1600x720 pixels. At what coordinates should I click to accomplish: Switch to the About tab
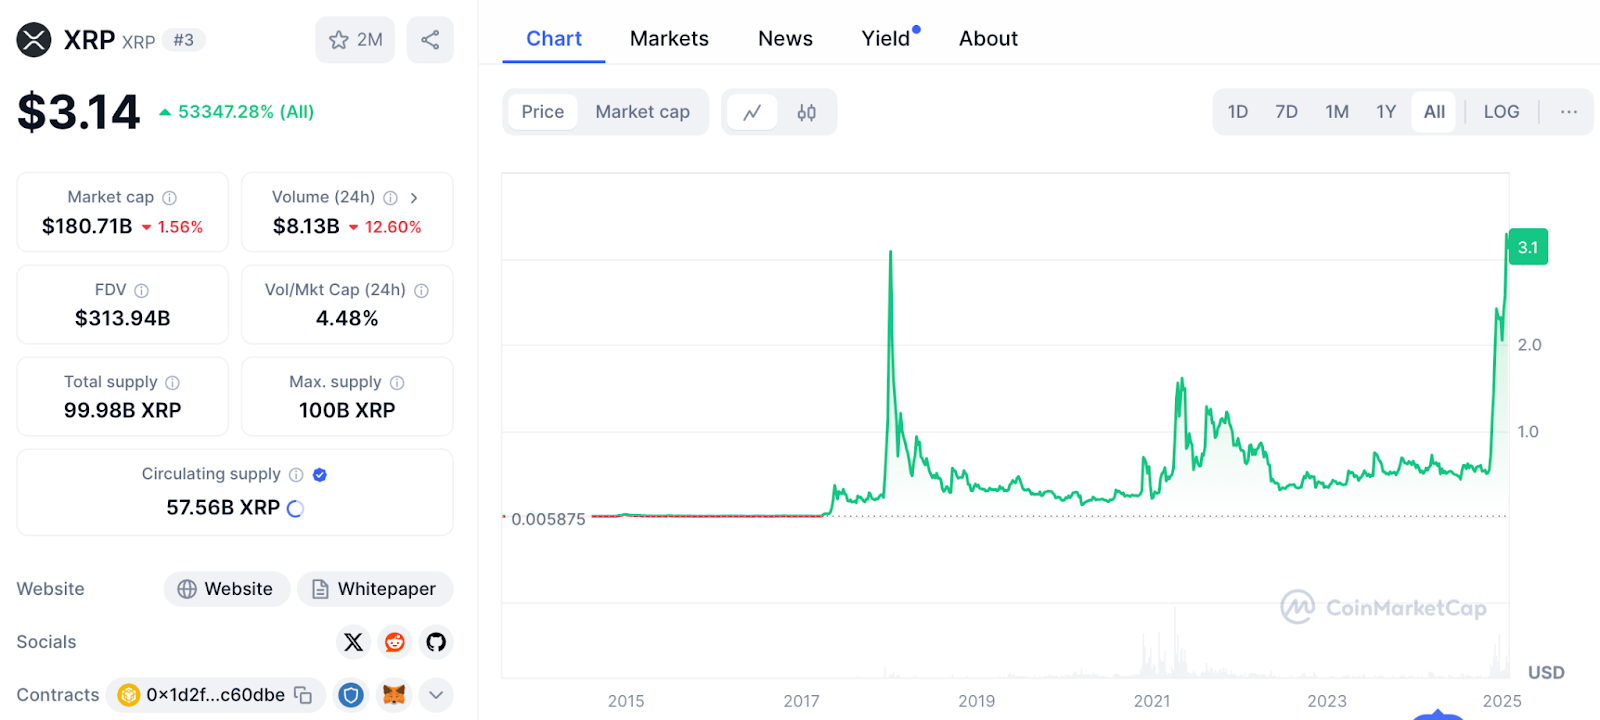(988, 39)
